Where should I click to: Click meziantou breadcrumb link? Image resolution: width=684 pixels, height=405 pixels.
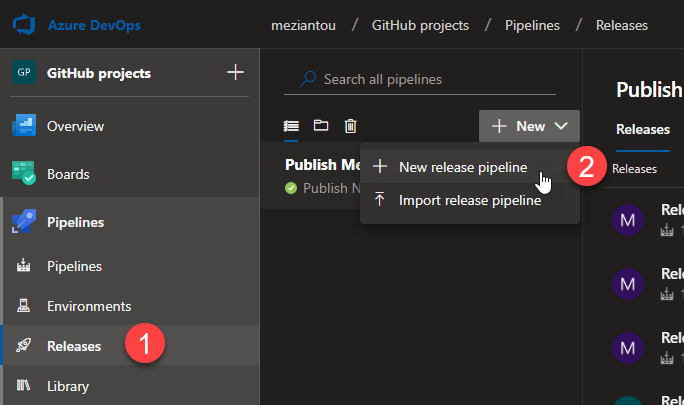(x=303, y=25)
